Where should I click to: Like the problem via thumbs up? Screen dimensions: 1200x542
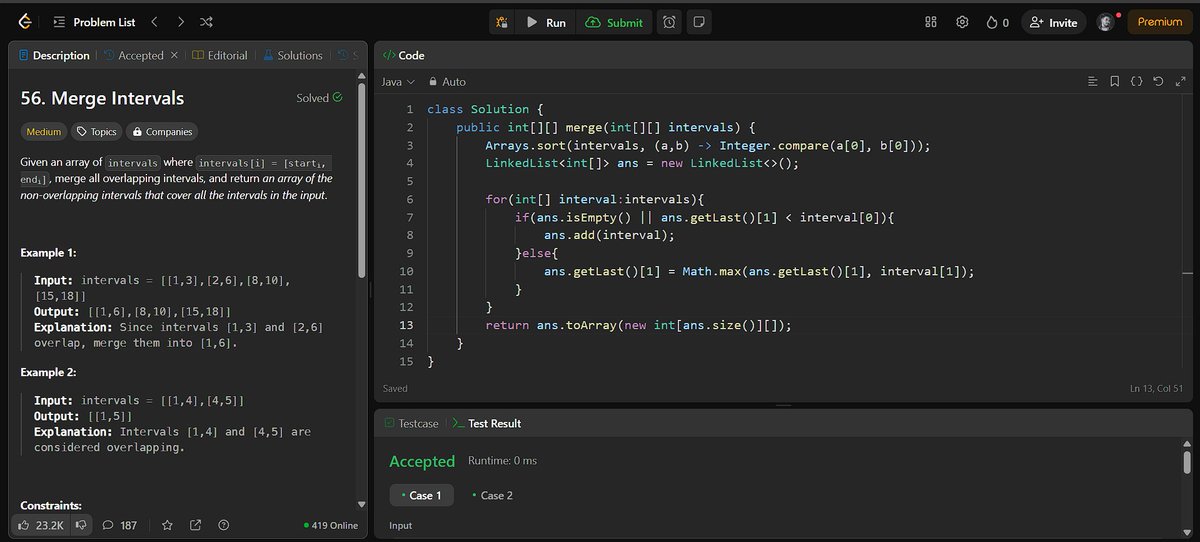[x=41, y=525]
